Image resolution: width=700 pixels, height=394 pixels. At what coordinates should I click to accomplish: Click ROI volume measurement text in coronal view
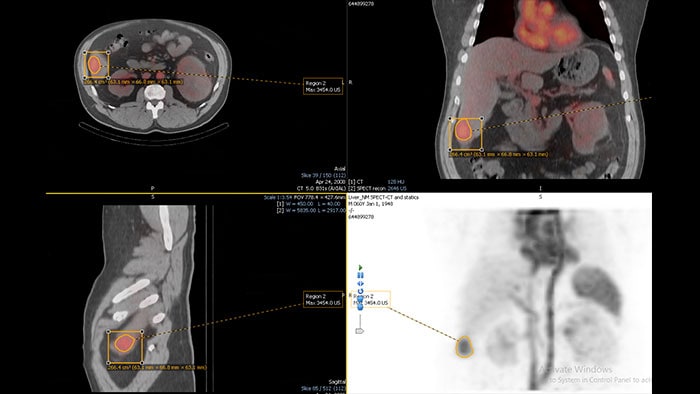(498, 154)
